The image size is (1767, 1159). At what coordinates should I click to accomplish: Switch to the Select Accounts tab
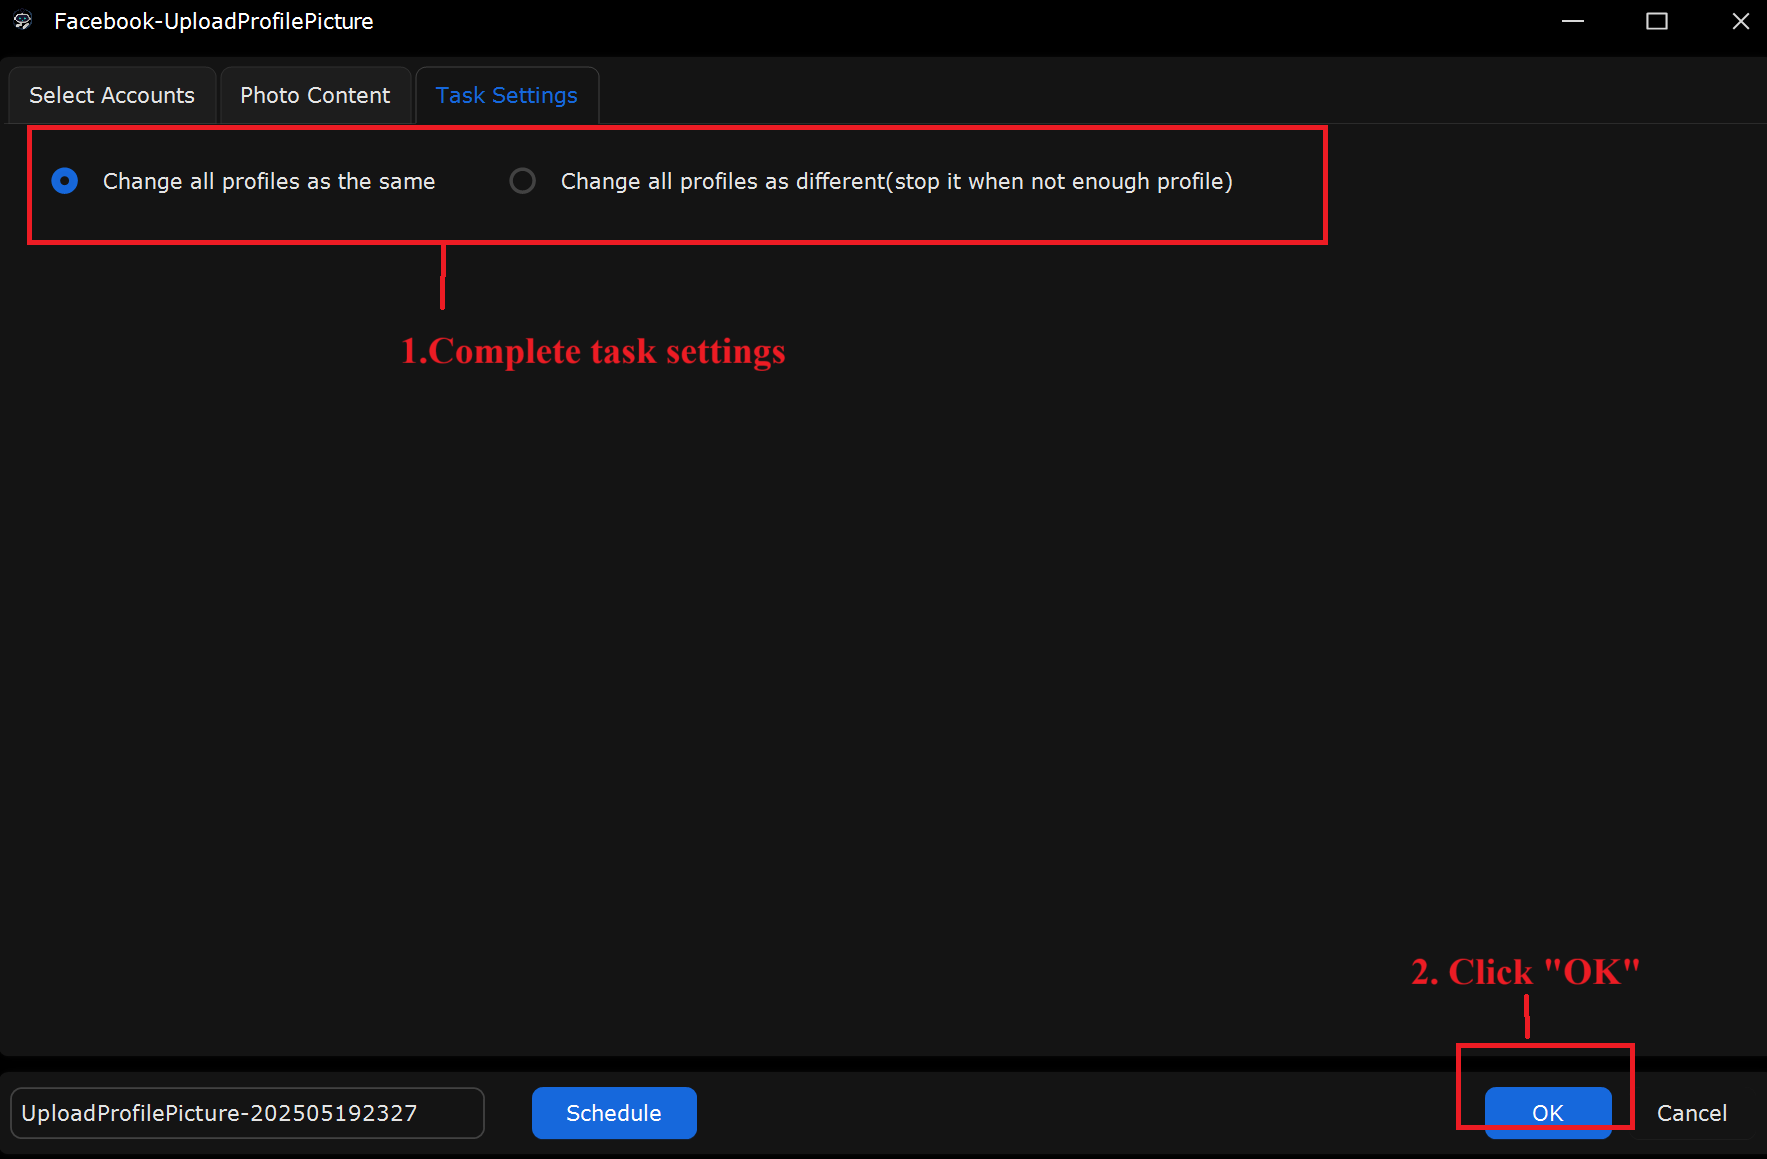(x=112, y=95)
